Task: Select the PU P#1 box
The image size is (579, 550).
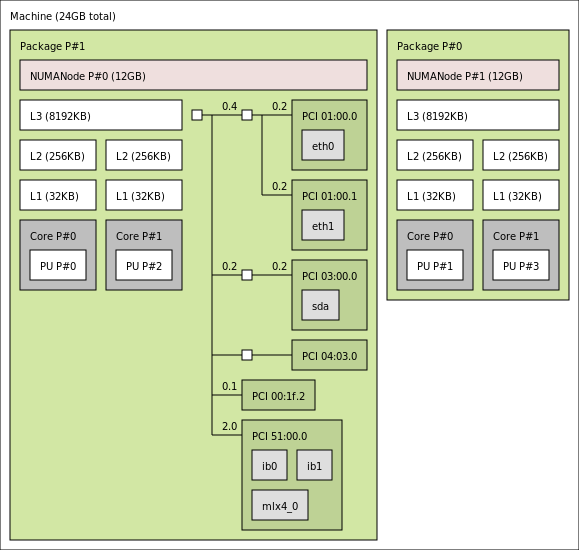Action: click(x=435, y=265)
